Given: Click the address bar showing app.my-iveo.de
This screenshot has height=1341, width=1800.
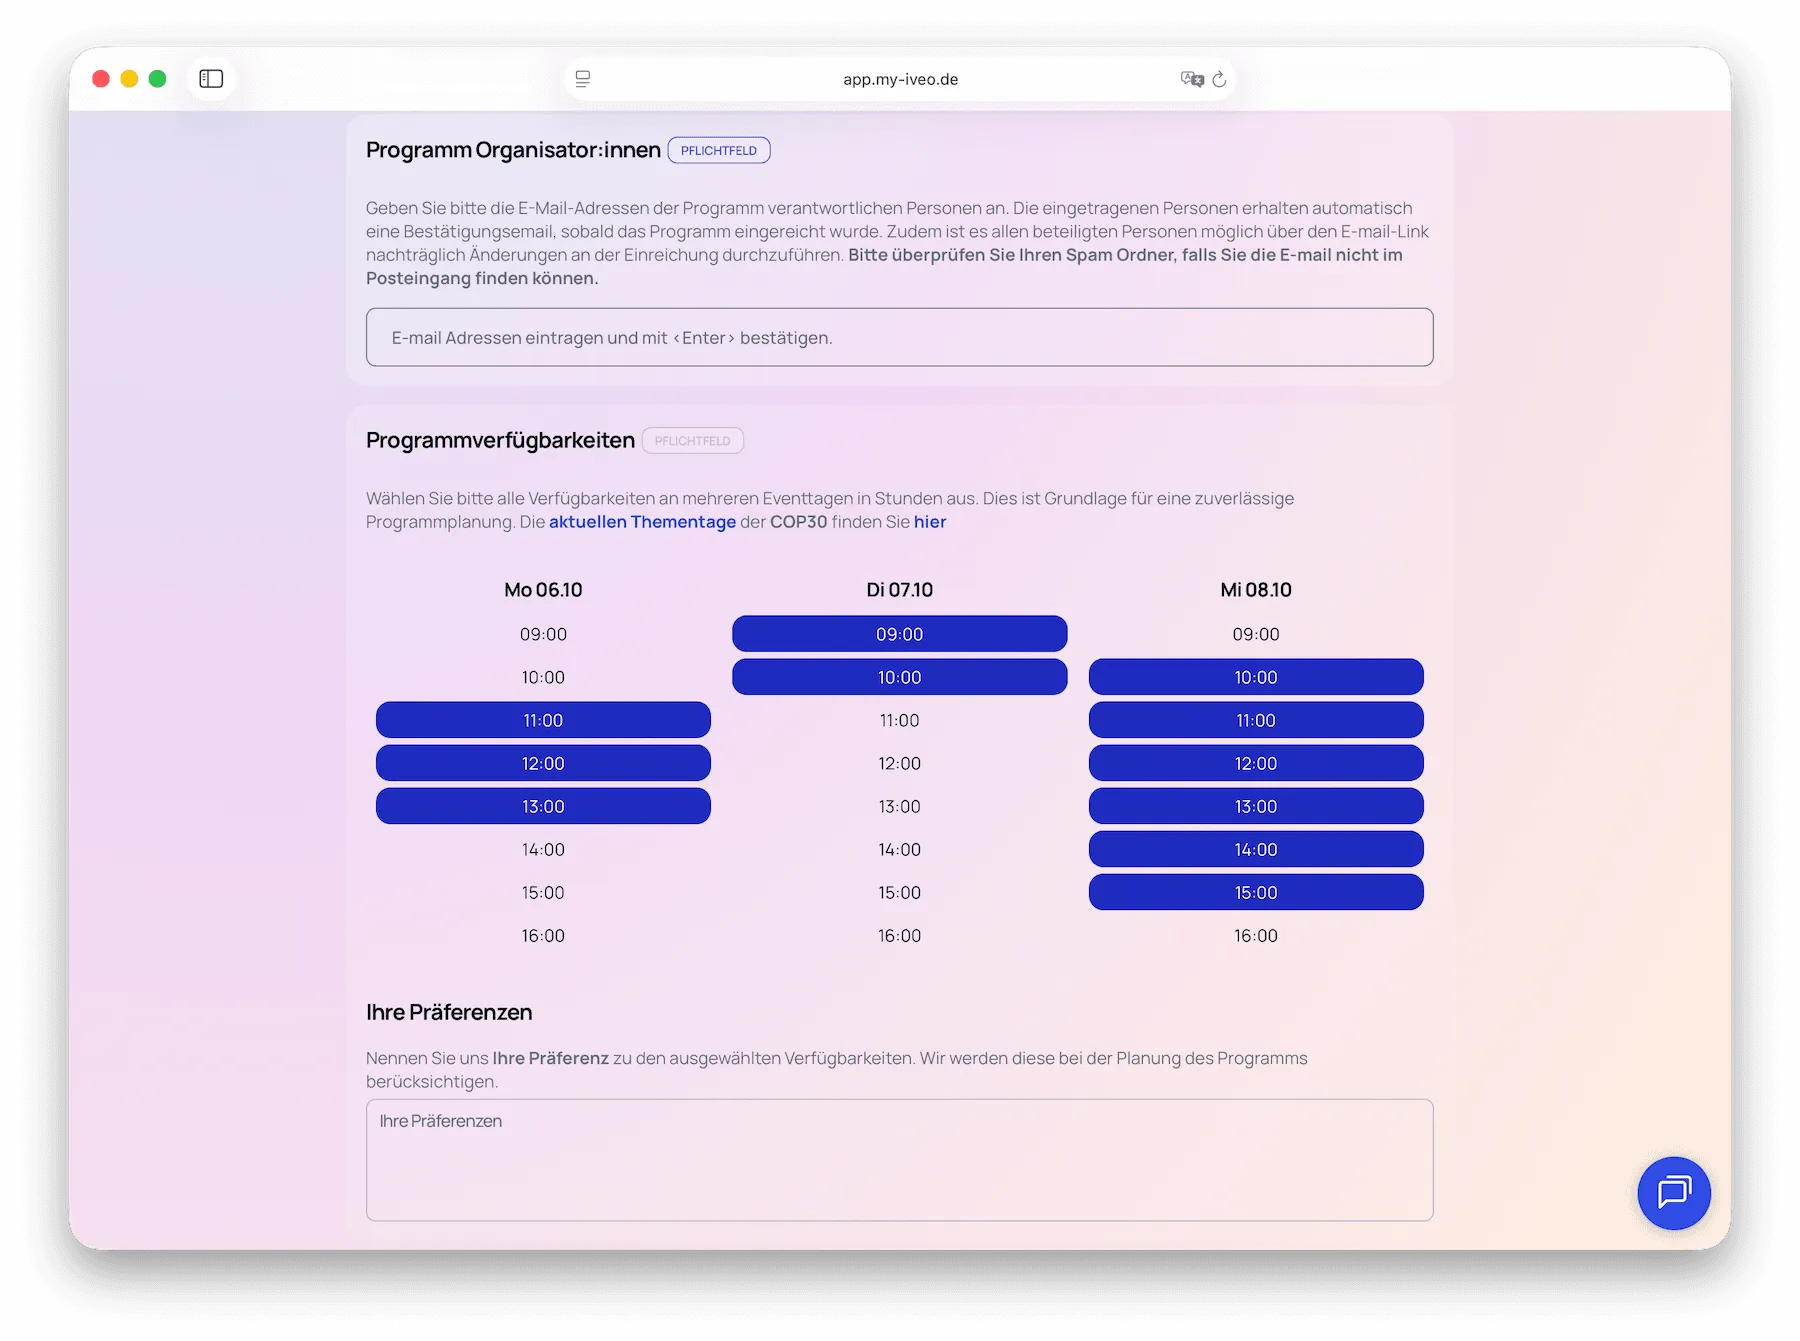Looking at the screenshot, I should (899, 79).
